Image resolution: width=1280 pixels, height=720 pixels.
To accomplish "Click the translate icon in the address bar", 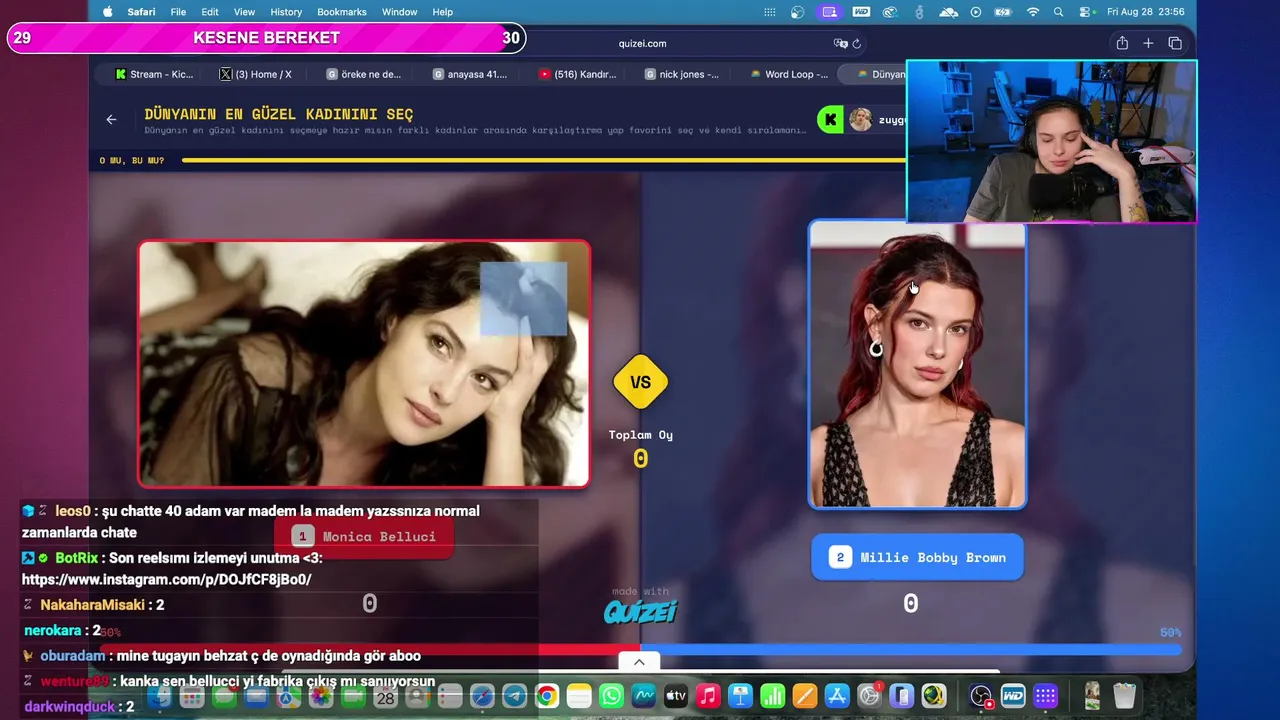I will tap(840, 44).
